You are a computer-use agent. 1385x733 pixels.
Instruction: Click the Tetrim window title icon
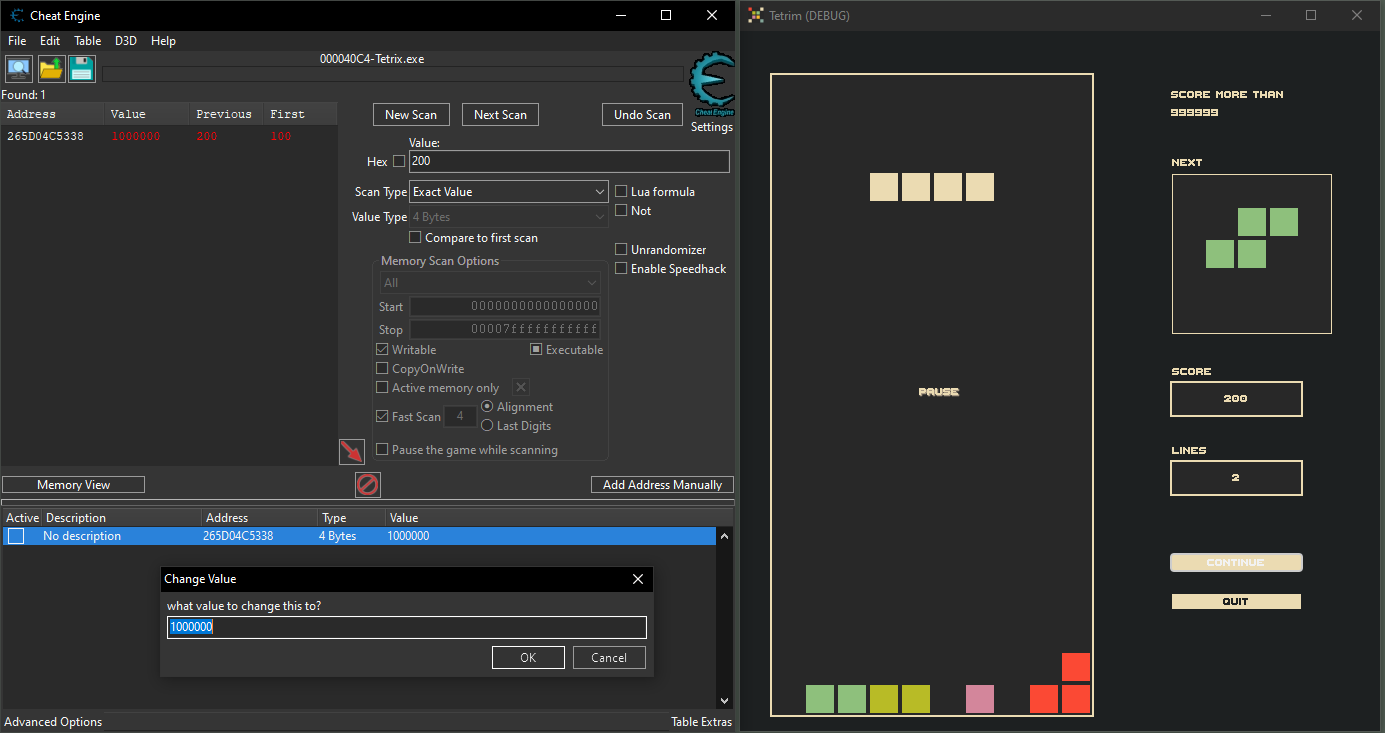pyautogui.click(x=756, y=15)
